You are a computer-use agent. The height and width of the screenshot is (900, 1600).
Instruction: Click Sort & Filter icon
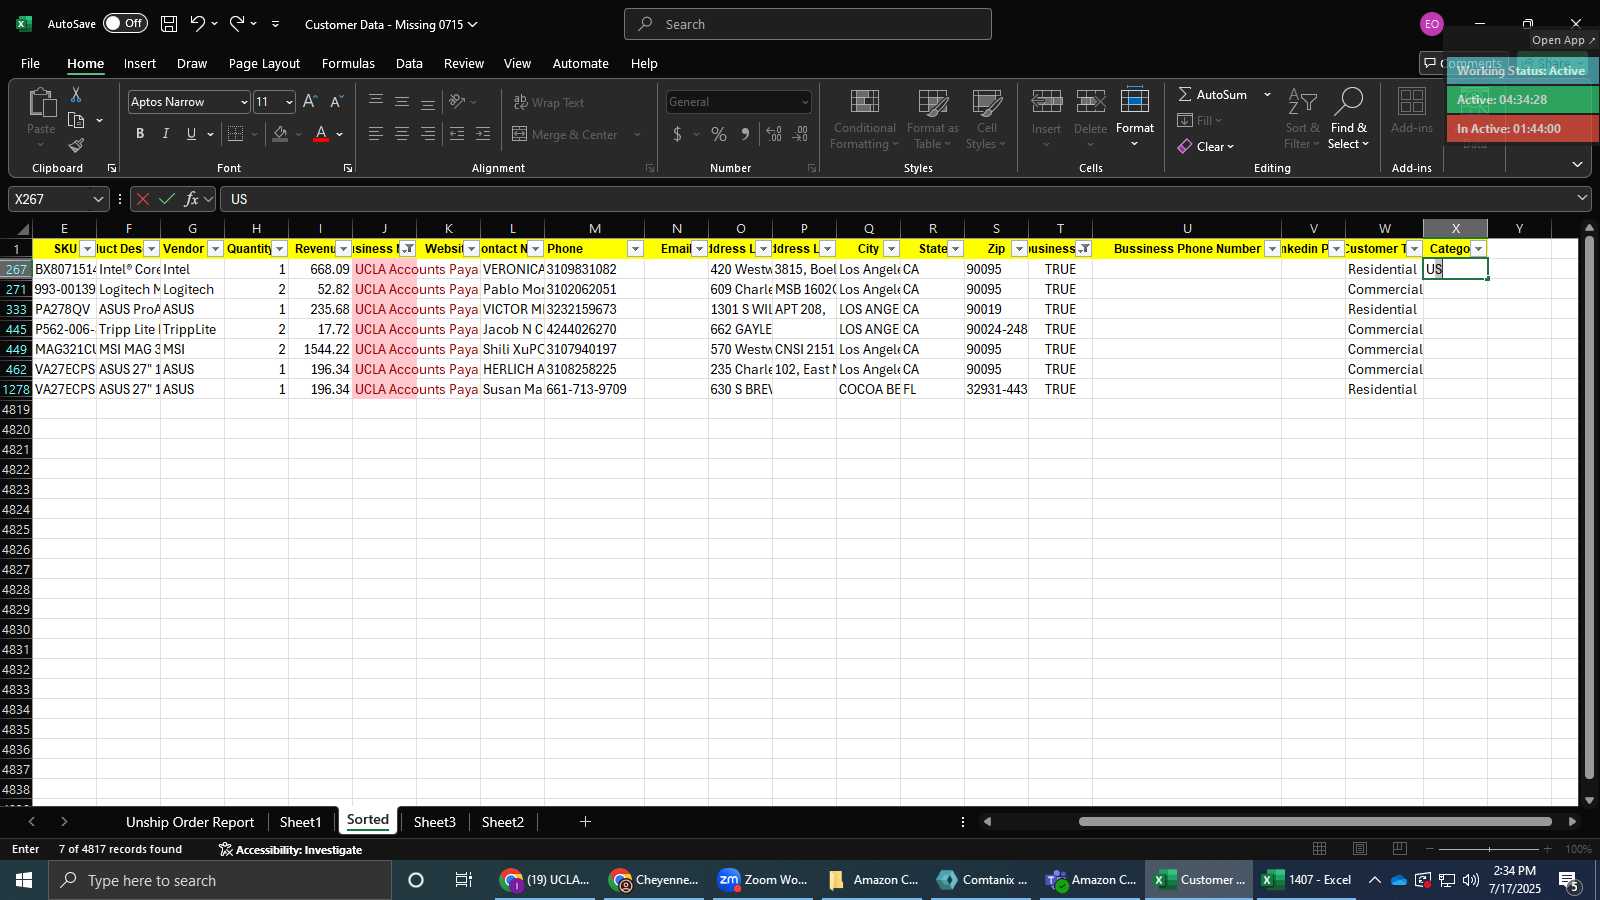tap(1302, 119)
